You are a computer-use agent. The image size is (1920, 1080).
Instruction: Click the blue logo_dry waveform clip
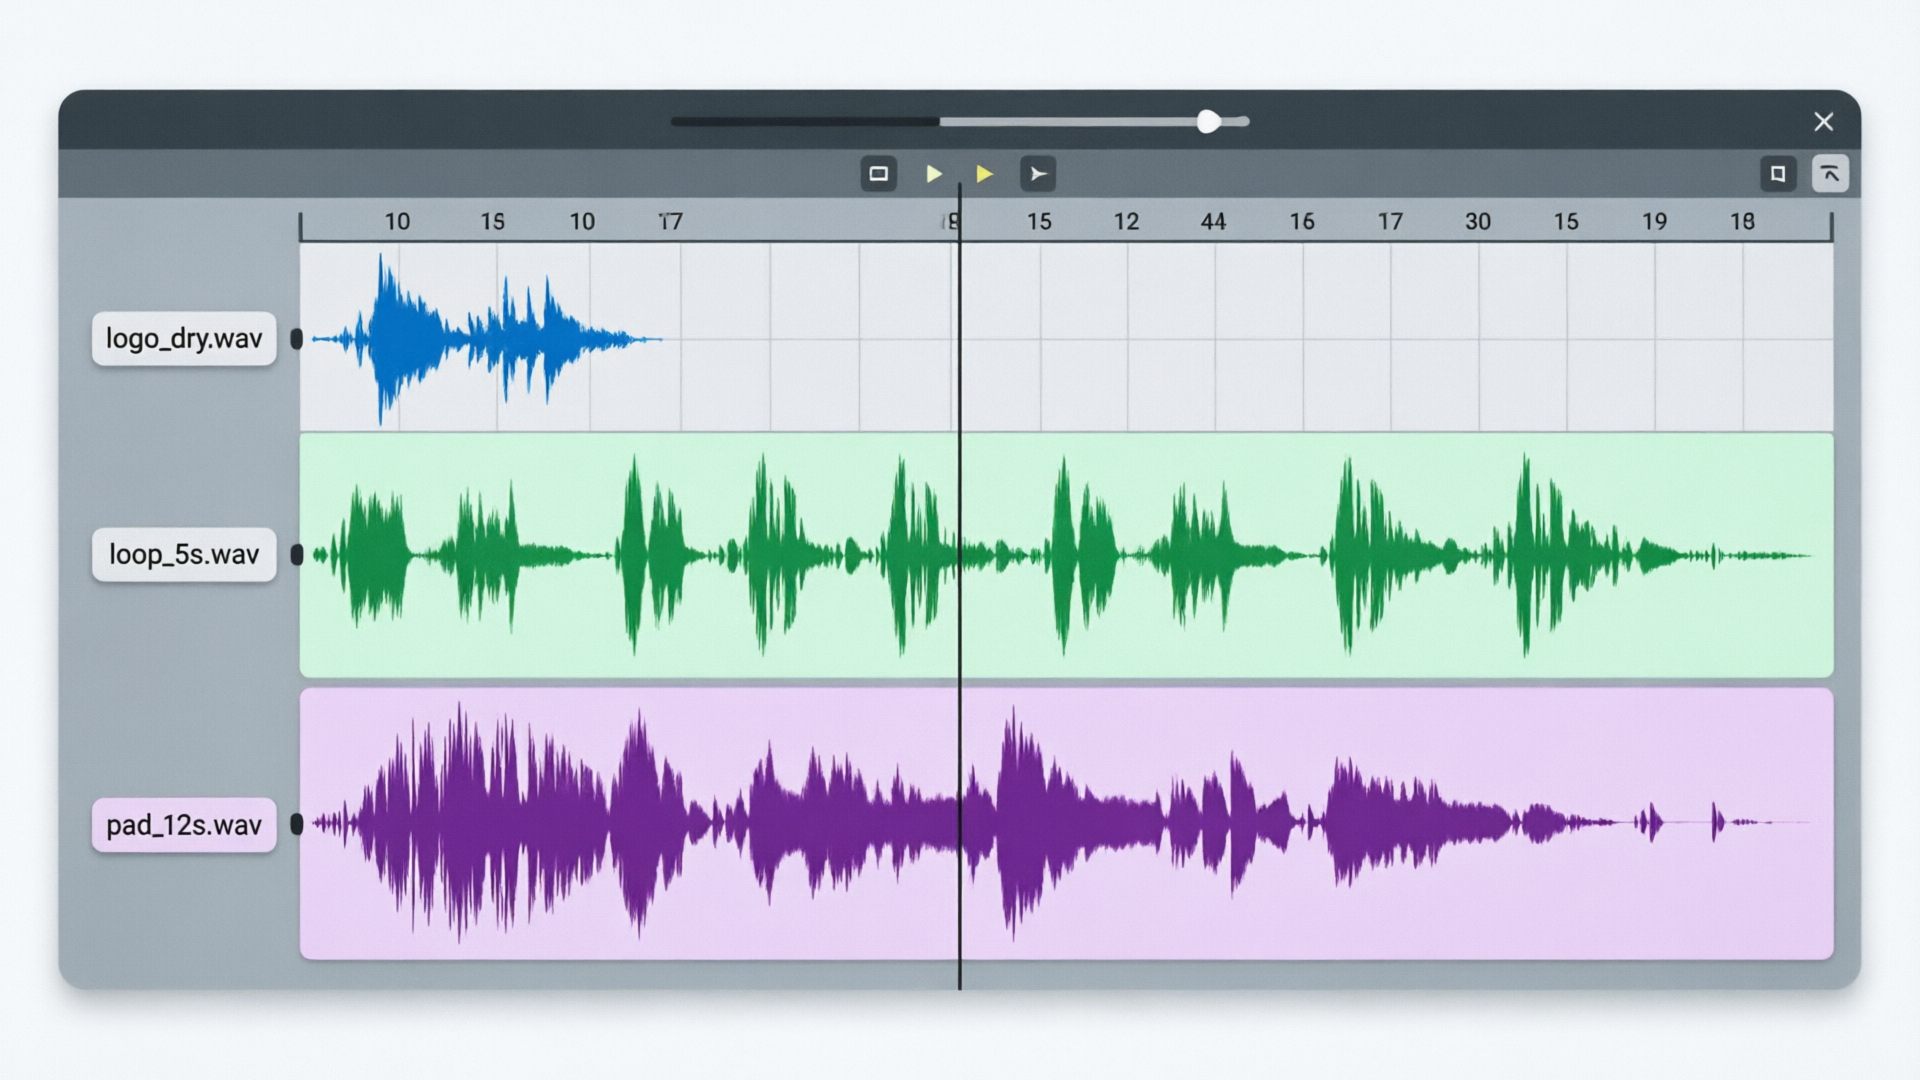tap(487, 339)
